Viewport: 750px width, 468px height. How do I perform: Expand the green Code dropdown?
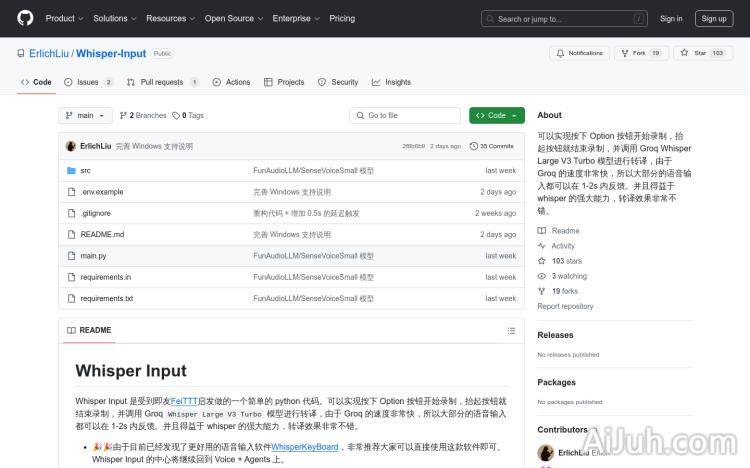[x=496, y=115]
